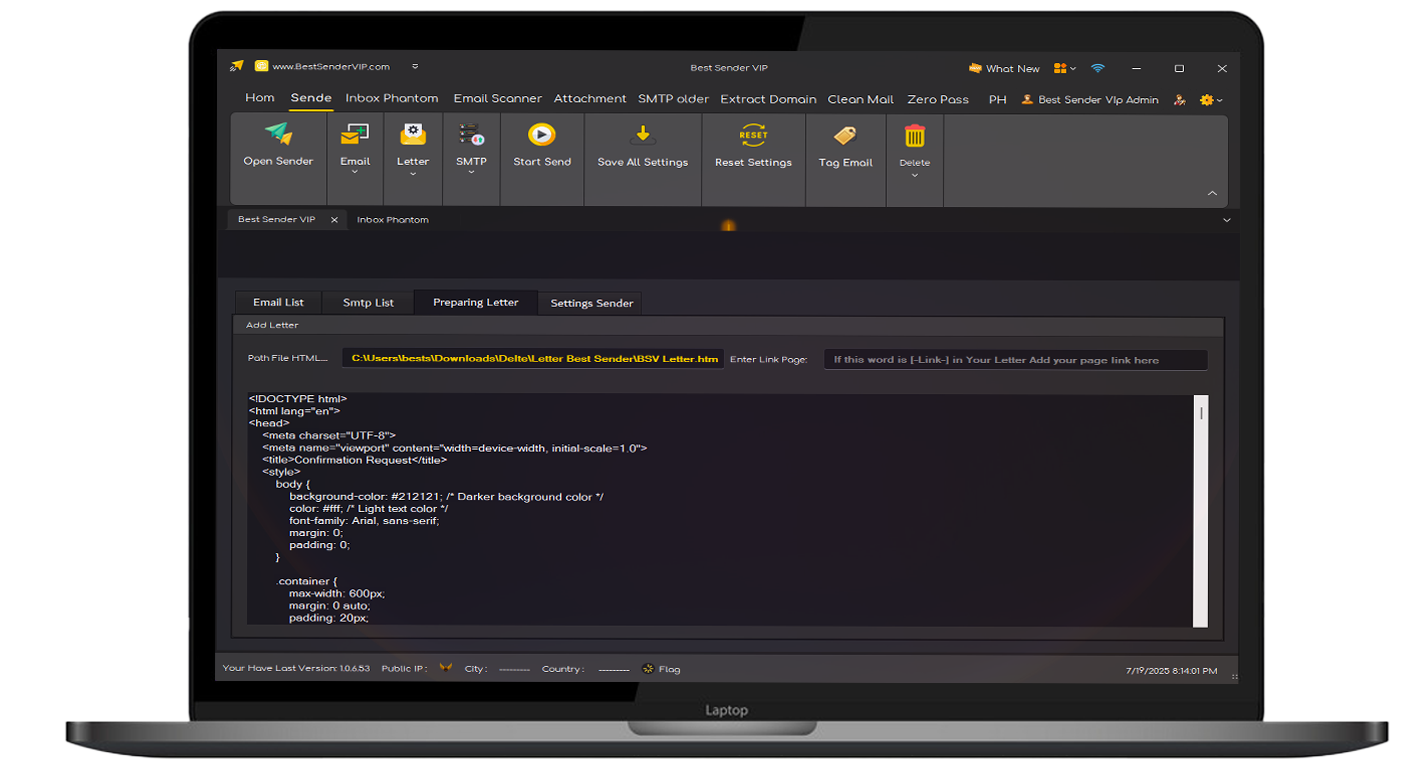1424x780 pixels.
Task: Open the Letter ribbon dropdown
Action: click(x=413, y=172)
